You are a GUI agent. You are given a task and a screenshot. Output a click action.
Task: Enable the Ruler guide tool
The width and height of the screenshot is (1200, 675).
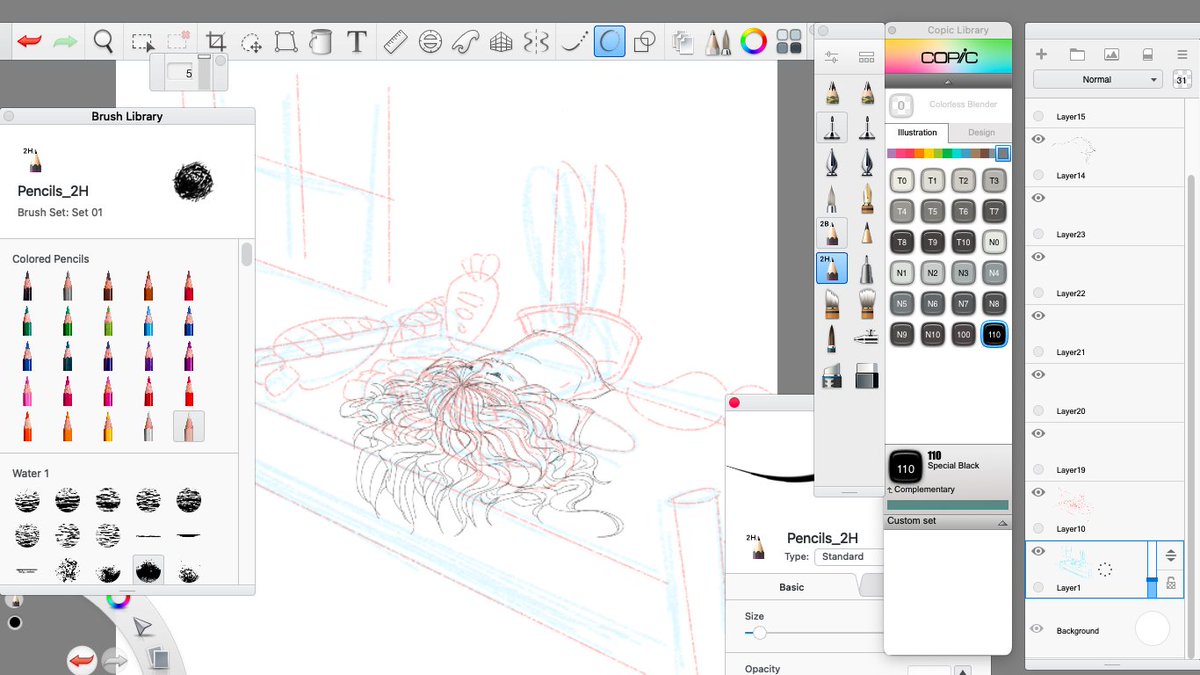tap(396, 41)
